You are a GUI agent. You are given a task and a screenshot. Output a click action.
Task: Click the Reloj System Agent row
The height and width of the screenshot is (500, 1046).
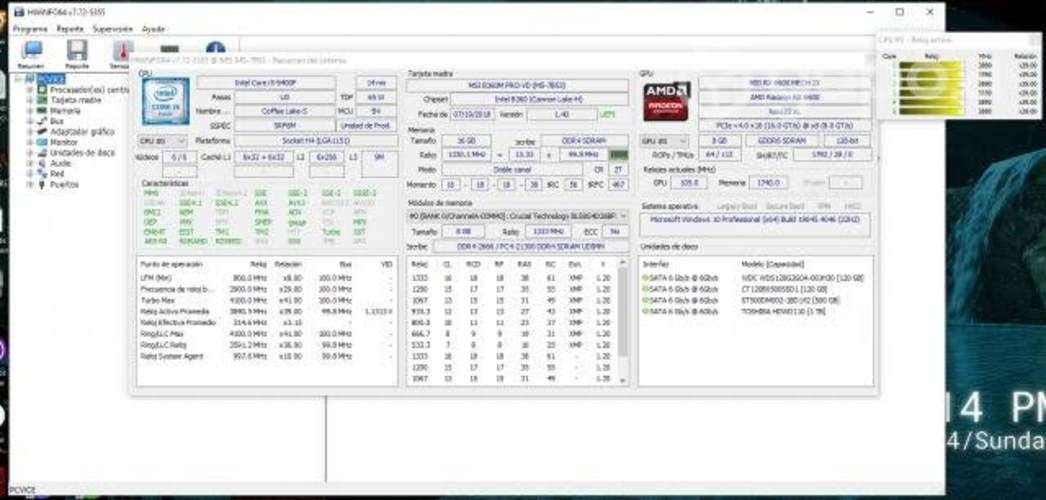267,356
